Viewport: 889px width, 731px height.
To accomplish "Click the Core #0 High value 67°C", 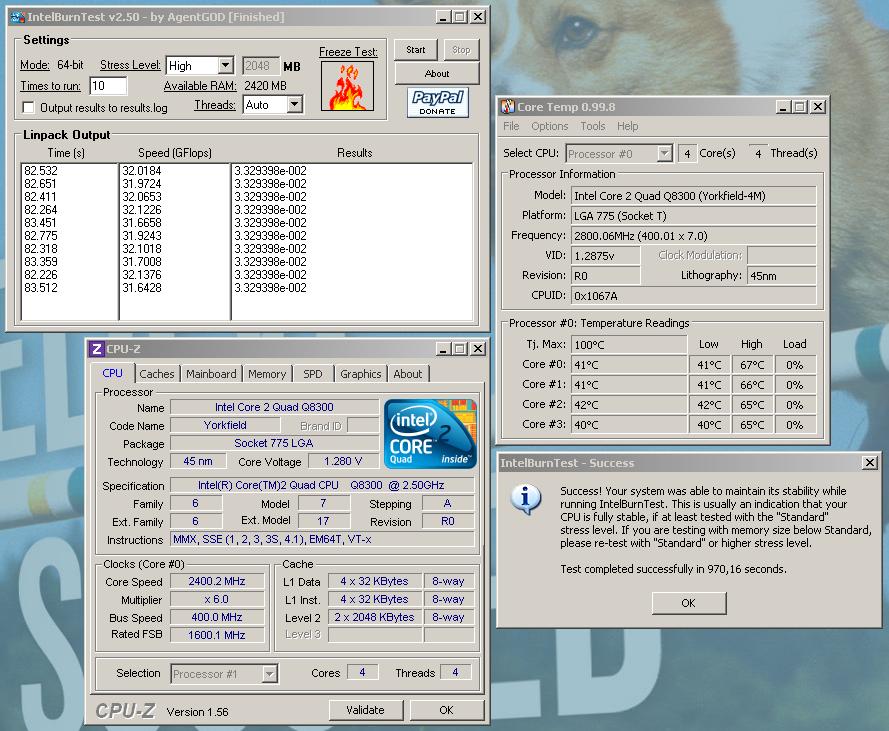I will [752, 365].
